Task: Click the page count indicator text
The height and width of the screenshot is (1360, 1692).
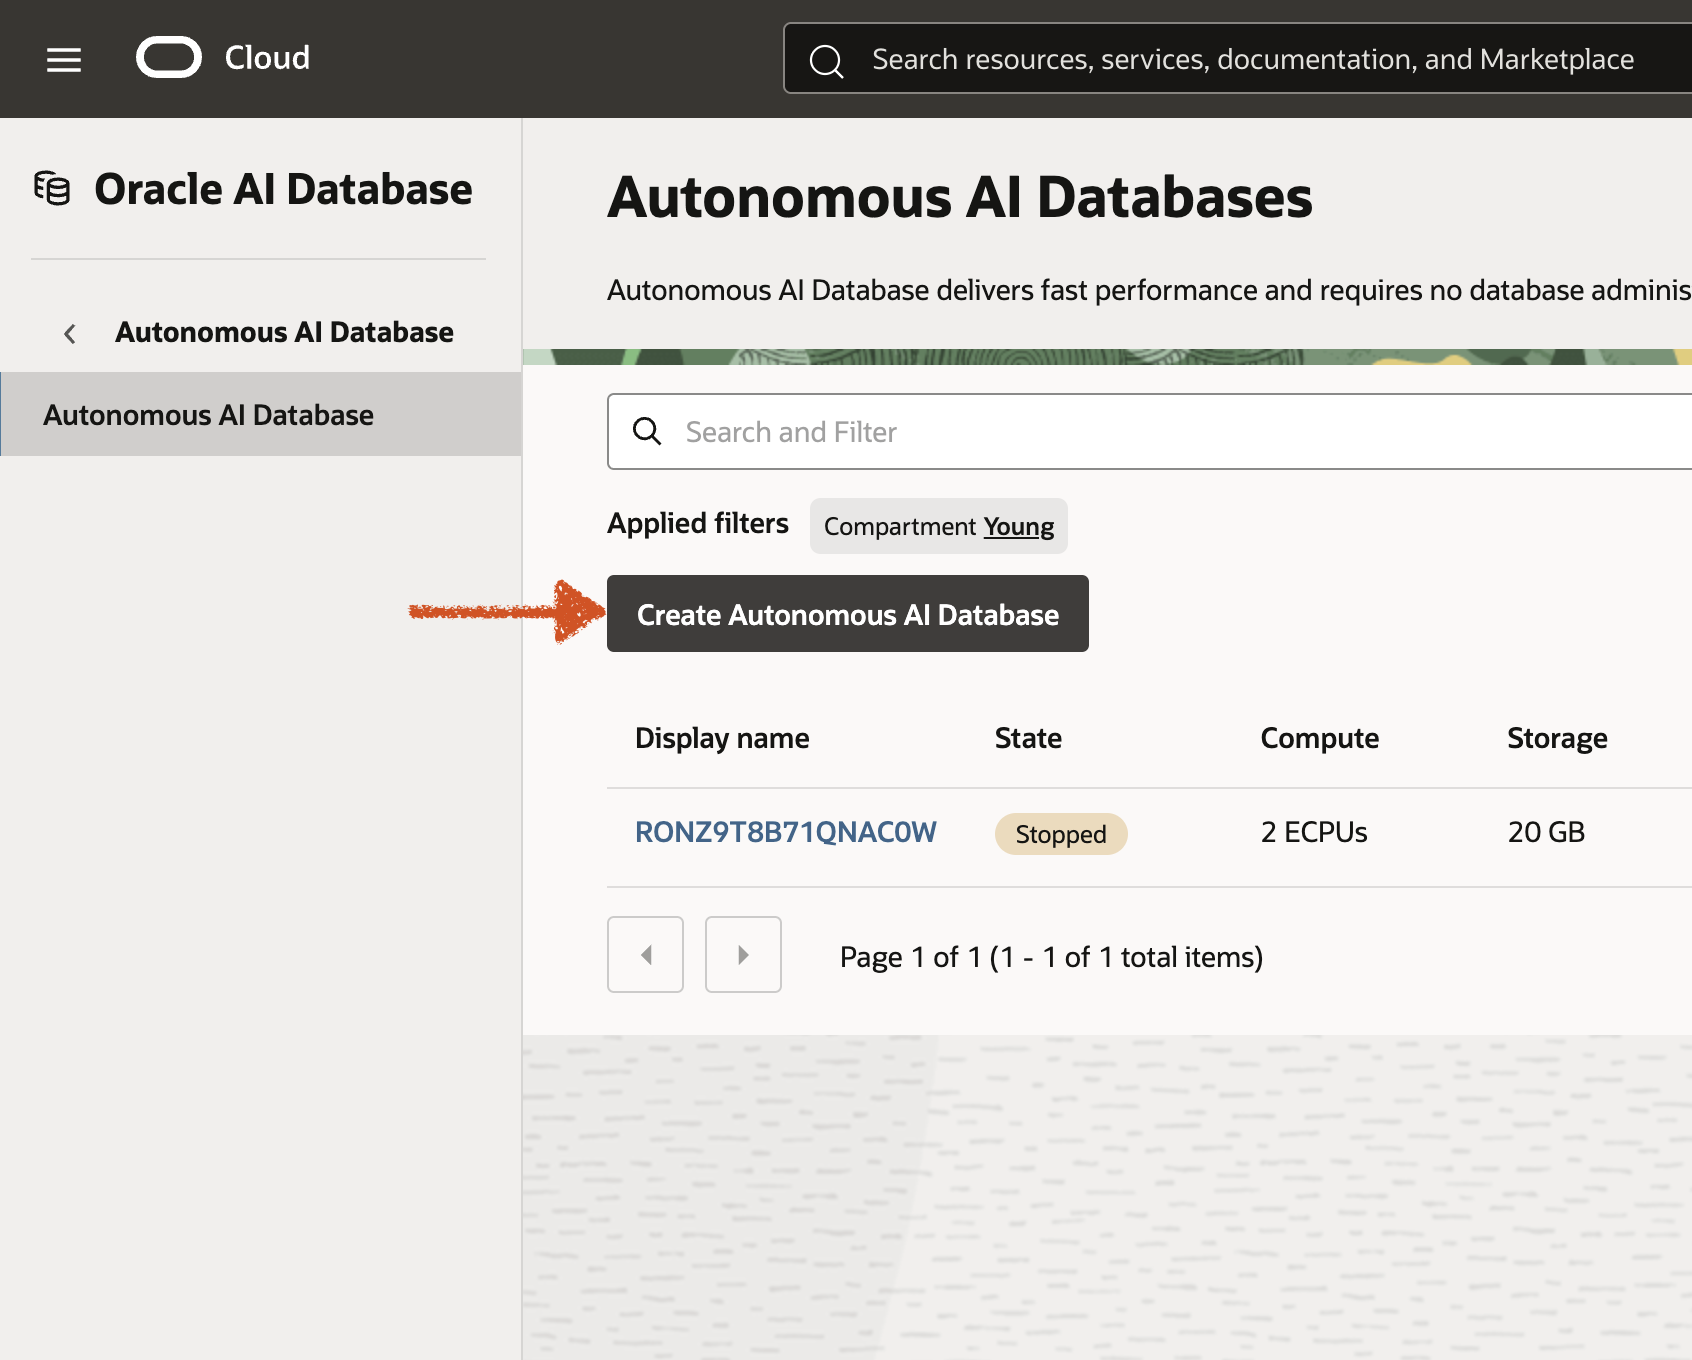Action: tap(1050, 956)
